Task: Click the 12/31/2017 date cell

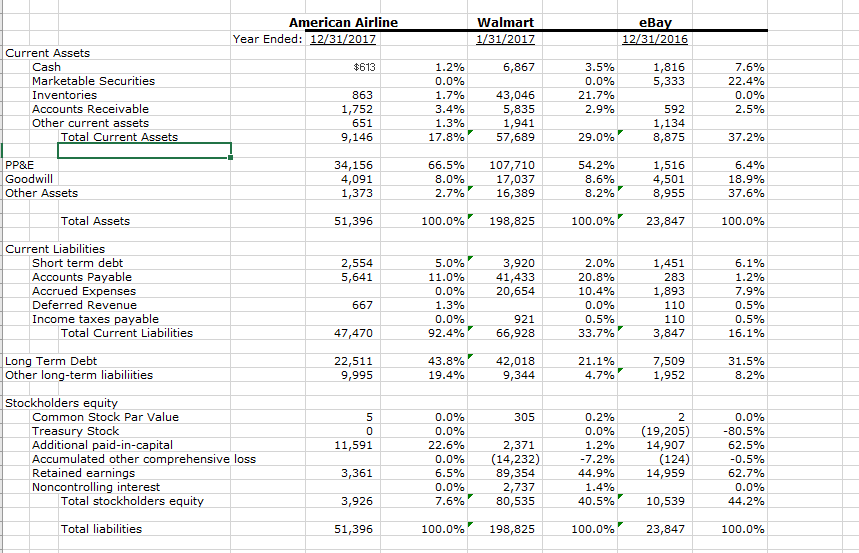Action: [343, 39]
